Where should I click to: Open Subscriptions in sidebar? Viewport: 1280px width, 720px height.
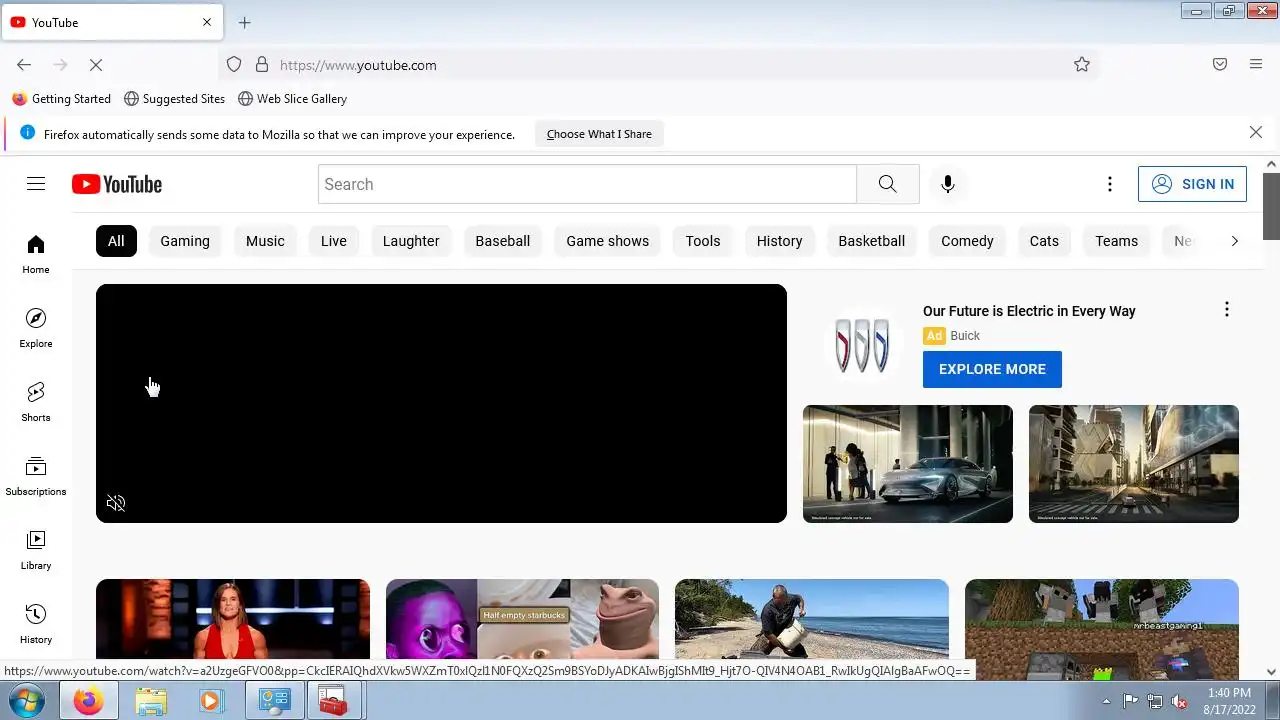click(x=36, y=476)
